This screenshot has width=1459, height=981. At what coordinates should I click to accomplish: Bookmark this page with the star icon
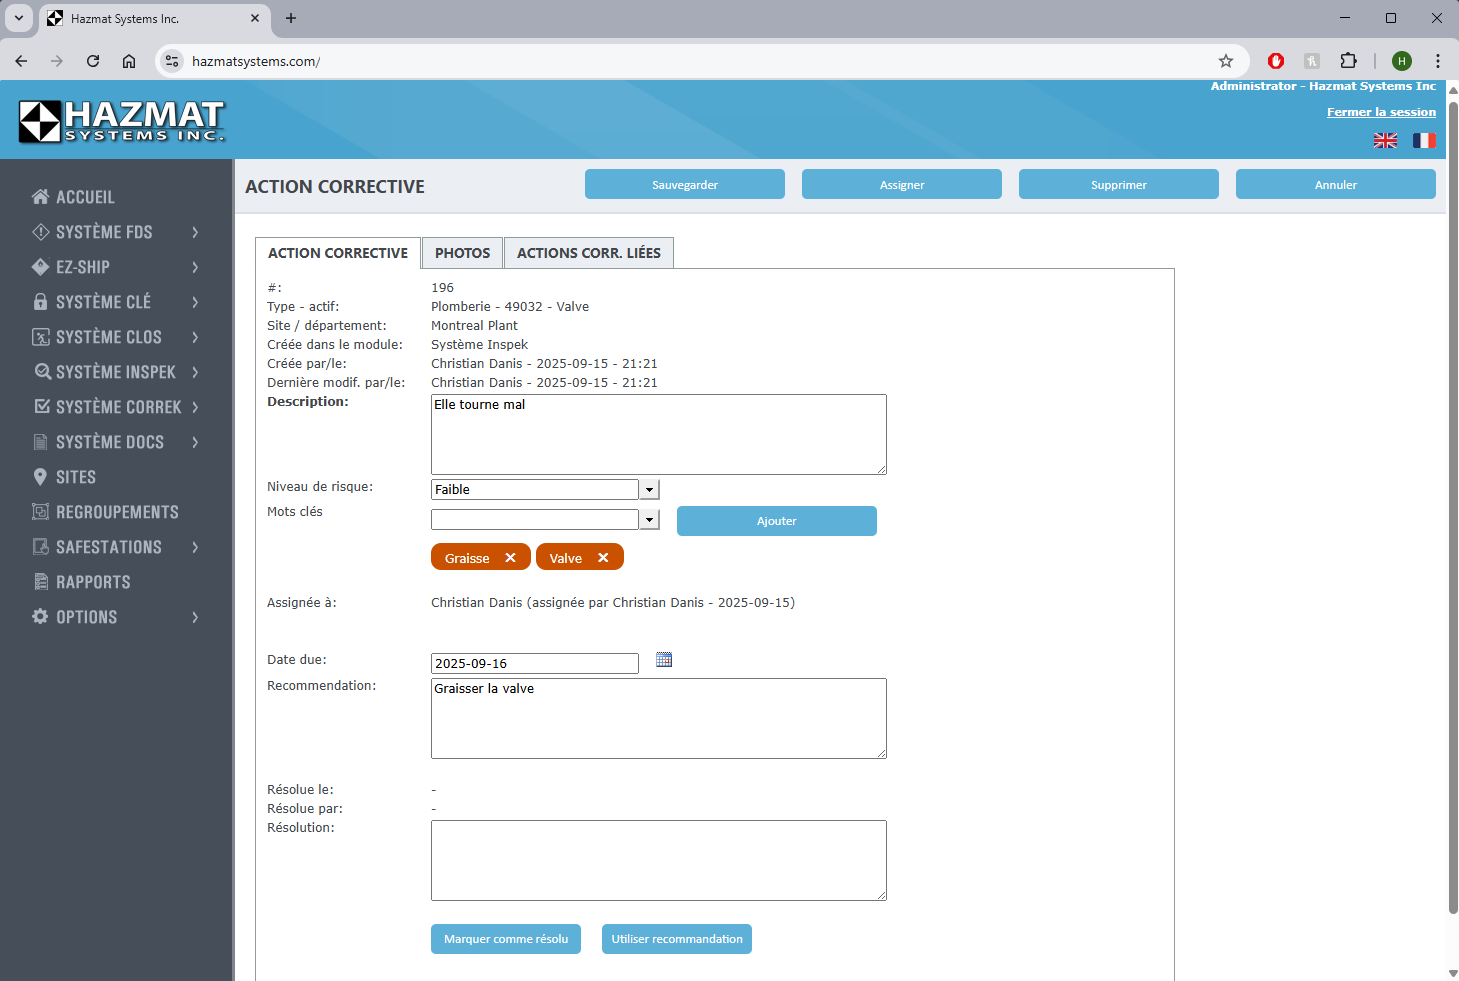pyautogui.click(x=1226, y=61)
